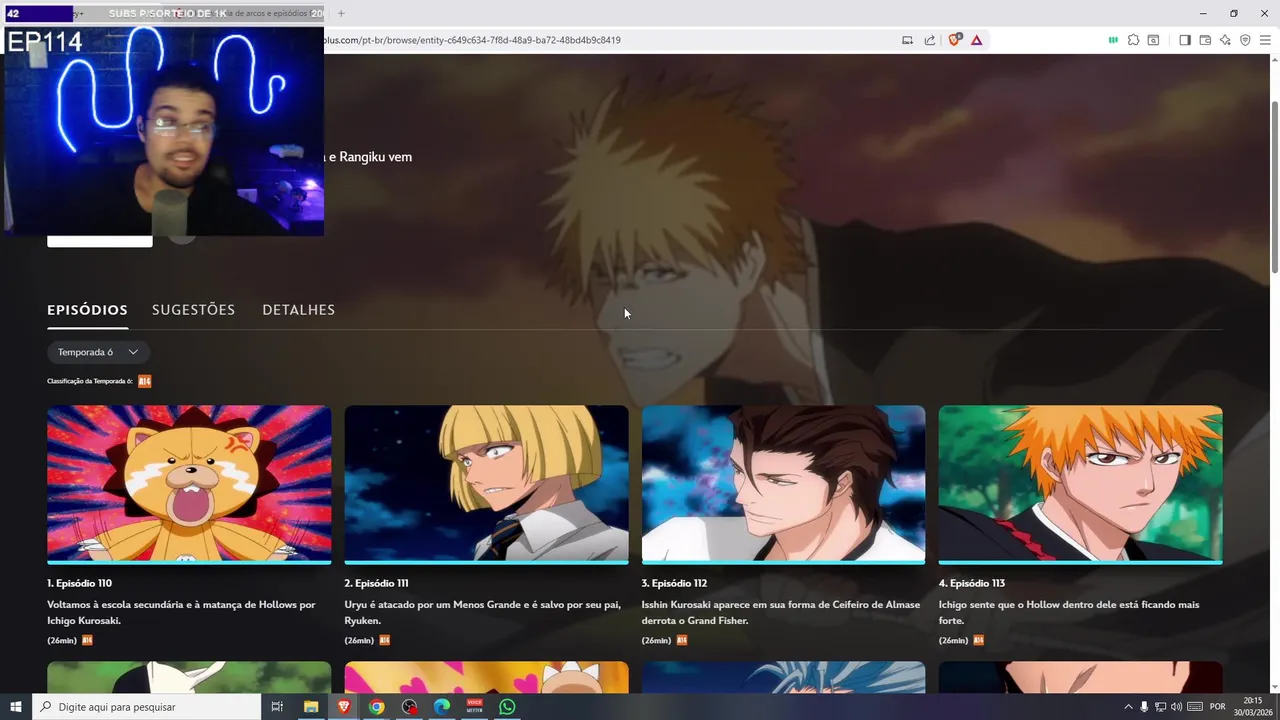Click the title '1. Episódio 110'
The height and width of the screenshot is (720, 1280).
(x=79, y=583)
